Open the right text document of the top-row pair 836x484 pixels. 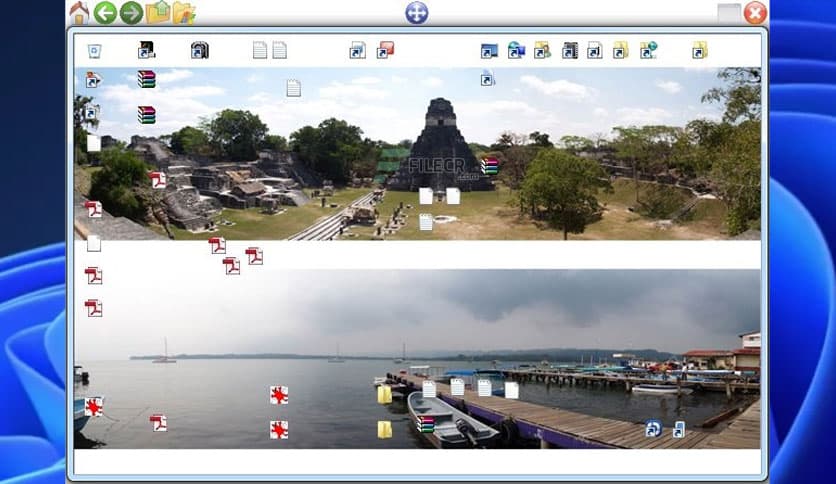click(x=279, y=51)
